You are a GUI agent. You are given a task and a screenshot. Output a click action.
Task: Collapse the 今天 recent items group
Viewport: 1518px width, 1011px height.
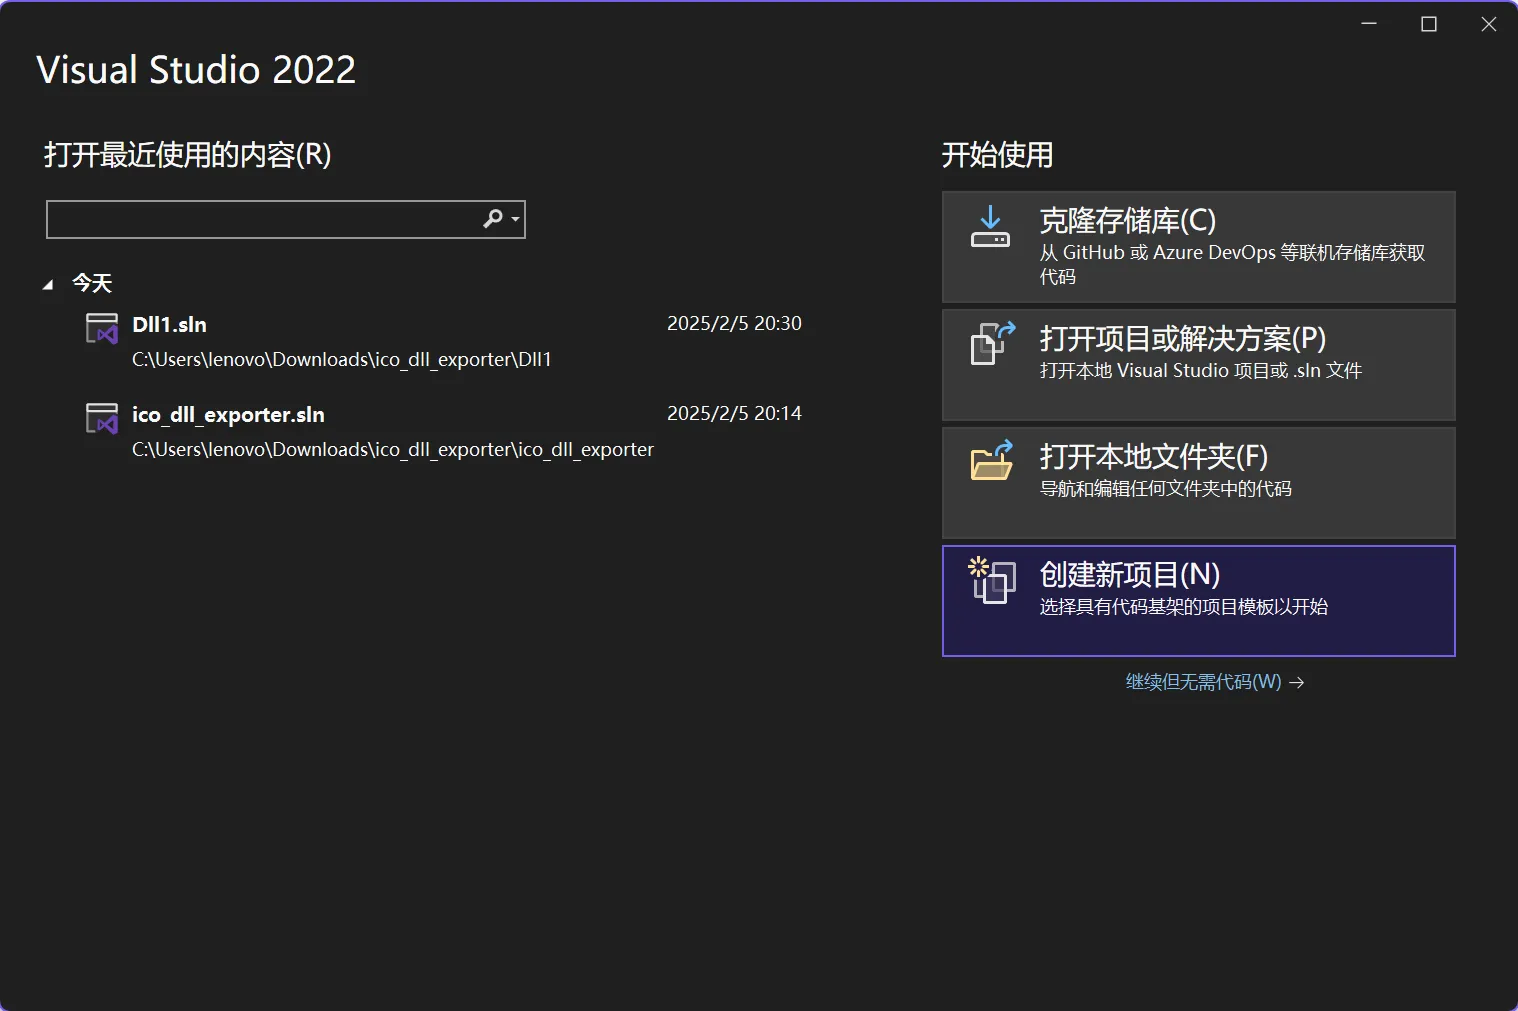point(48,285)
